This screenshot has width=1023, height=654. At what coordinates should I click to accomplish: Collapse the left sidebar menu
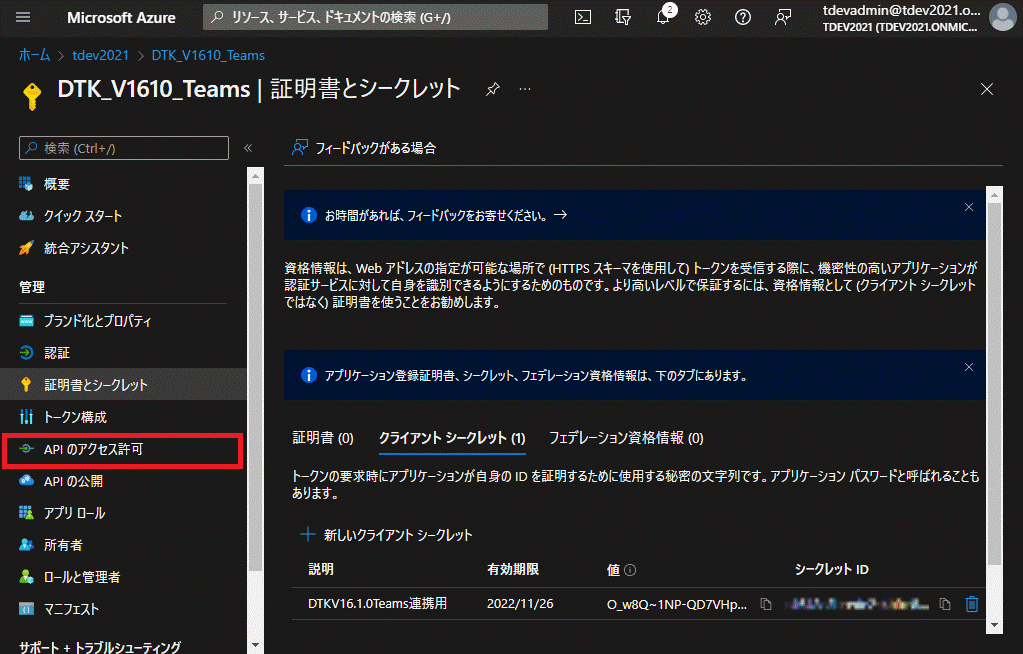coord(248,148)
